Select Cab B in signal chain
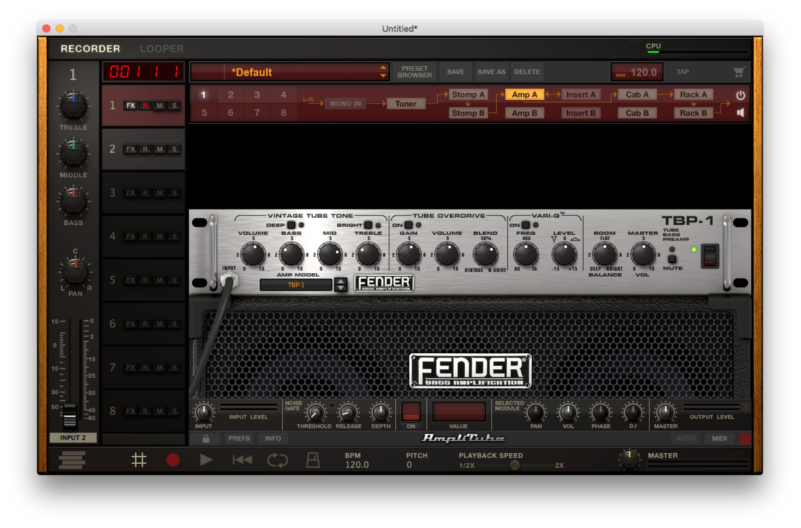 pyautogui.click(x=637, y=113)
